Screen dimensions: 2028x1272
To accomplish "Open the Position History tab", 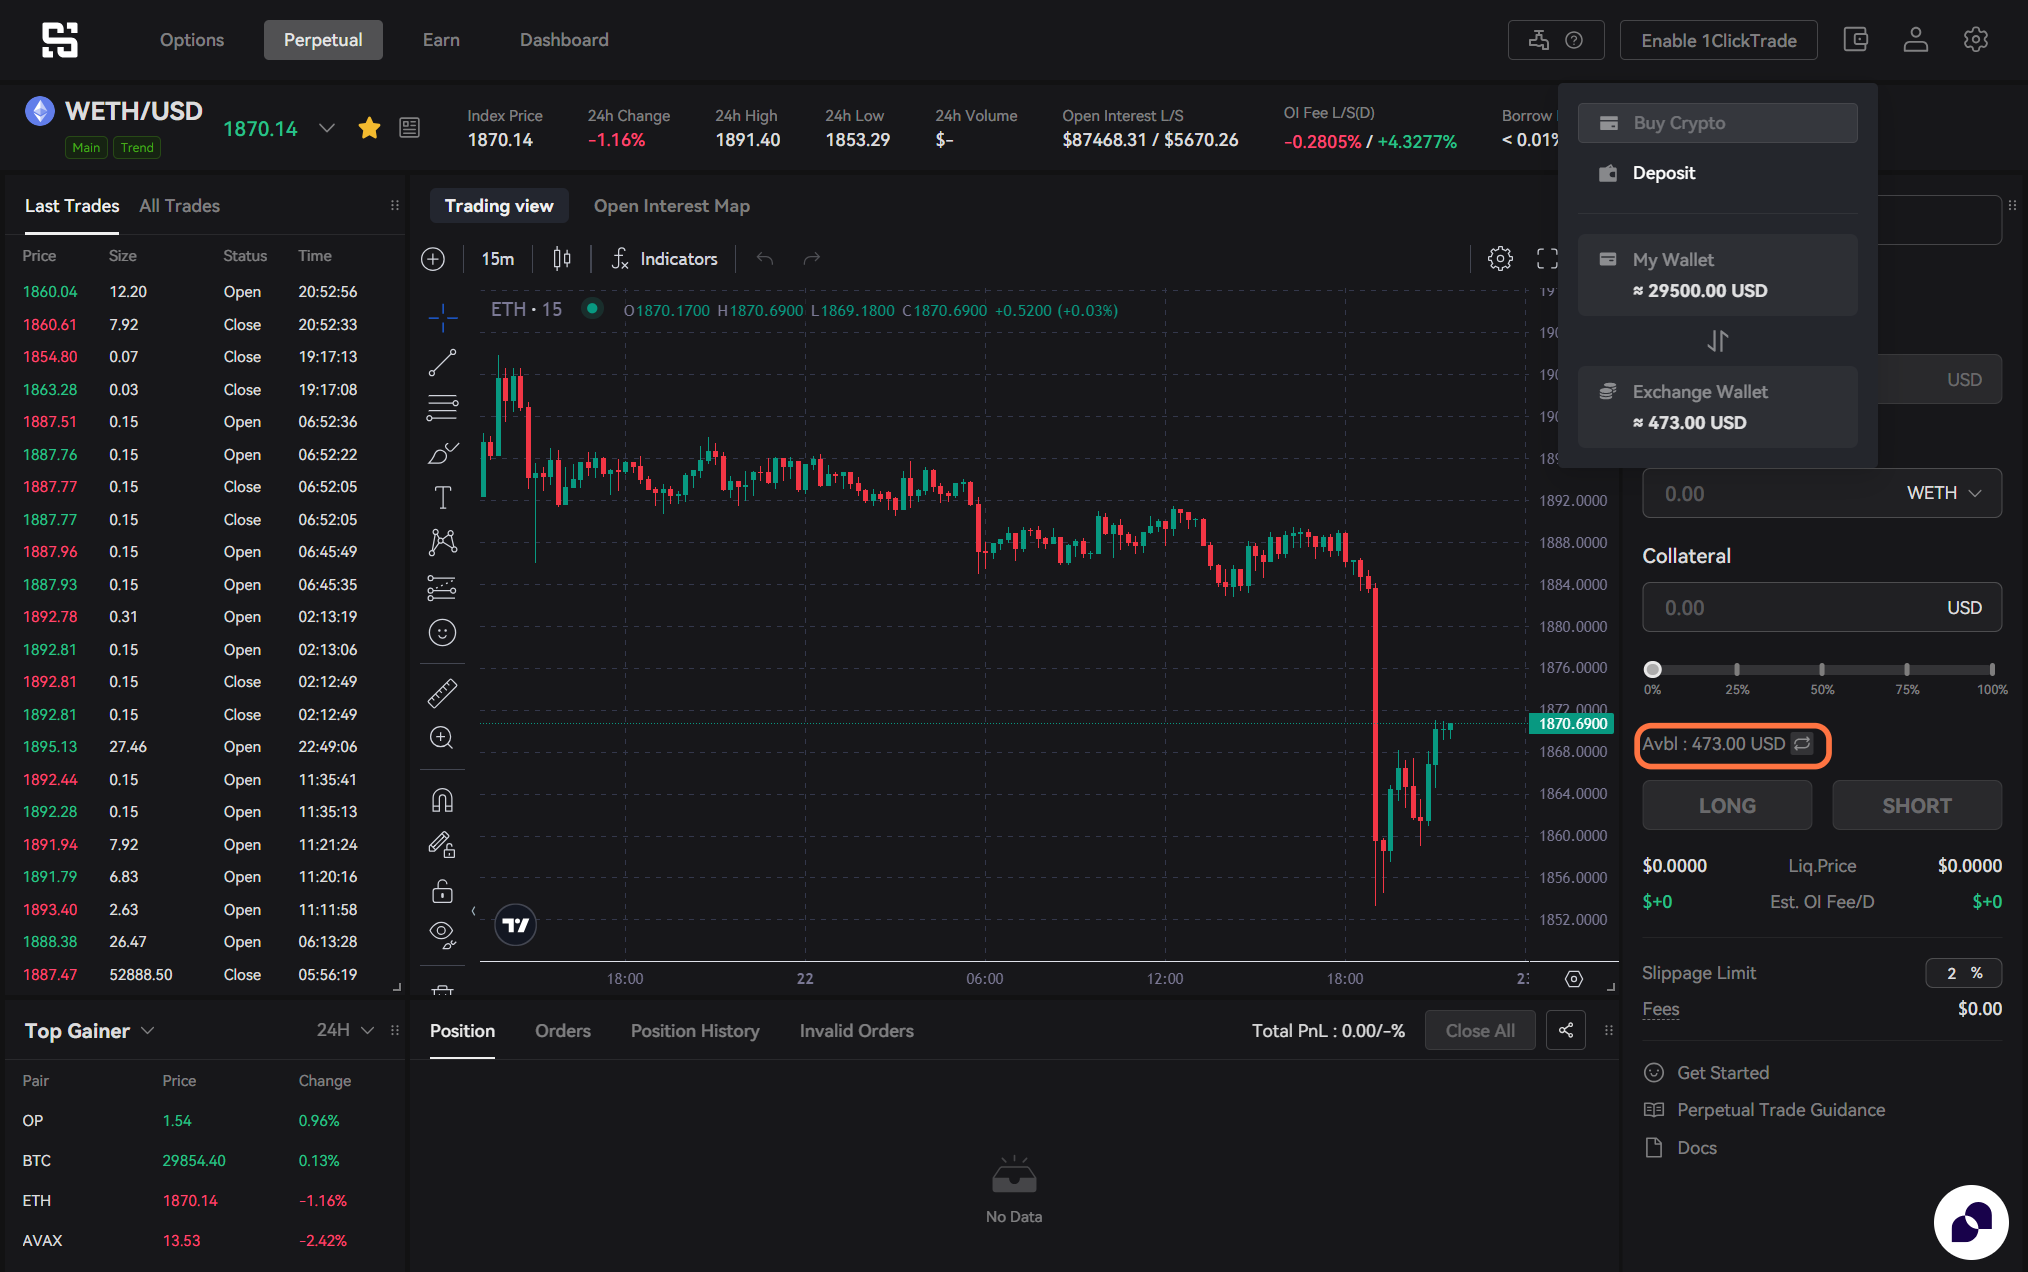I will click(695, 1031).
